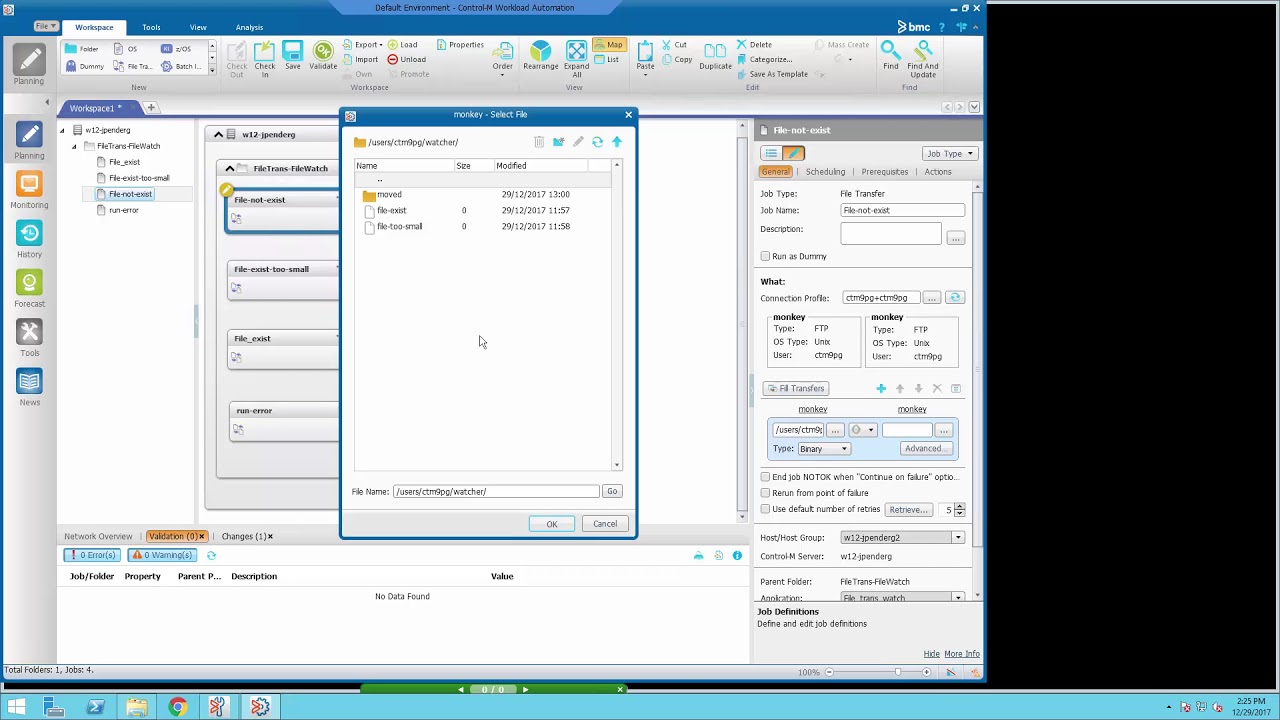This screenshot has width=1280, height=720.
Task: Switch to the Scheduling tab
Action: [825, 172]
